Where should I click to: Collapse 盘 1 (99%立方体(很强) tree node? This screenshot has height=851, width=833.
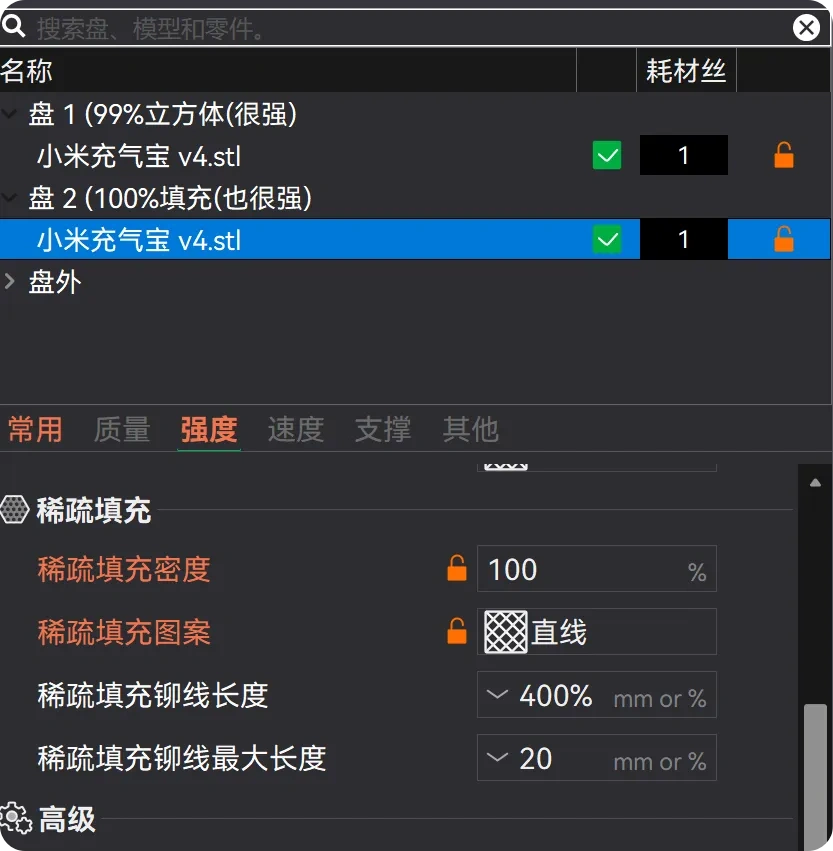(9, 114)
